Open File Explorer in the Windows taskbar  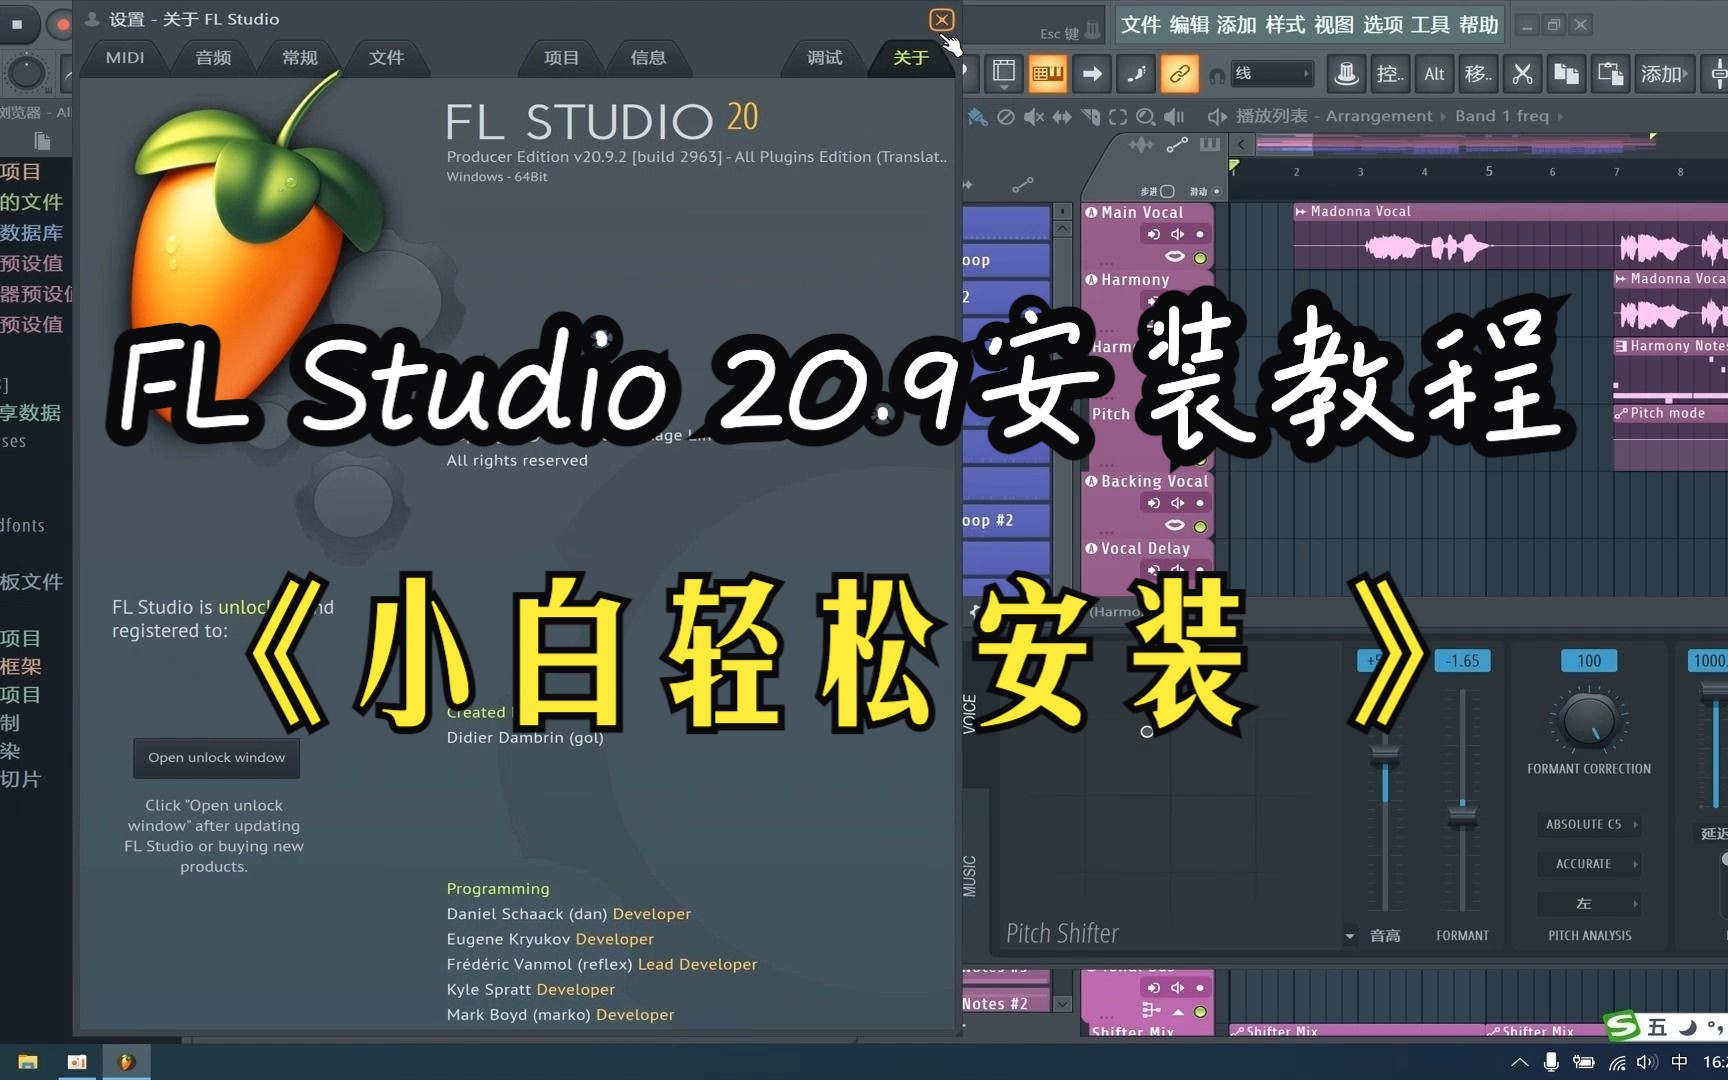click(28, 1062)
